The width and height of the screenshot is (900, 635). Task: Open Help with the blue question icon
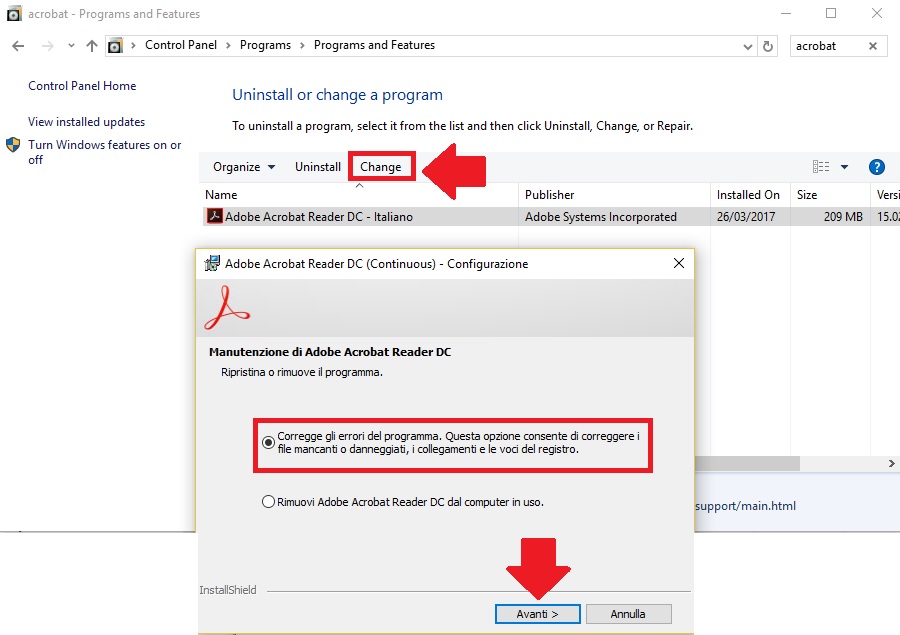[x=876, y=167]
